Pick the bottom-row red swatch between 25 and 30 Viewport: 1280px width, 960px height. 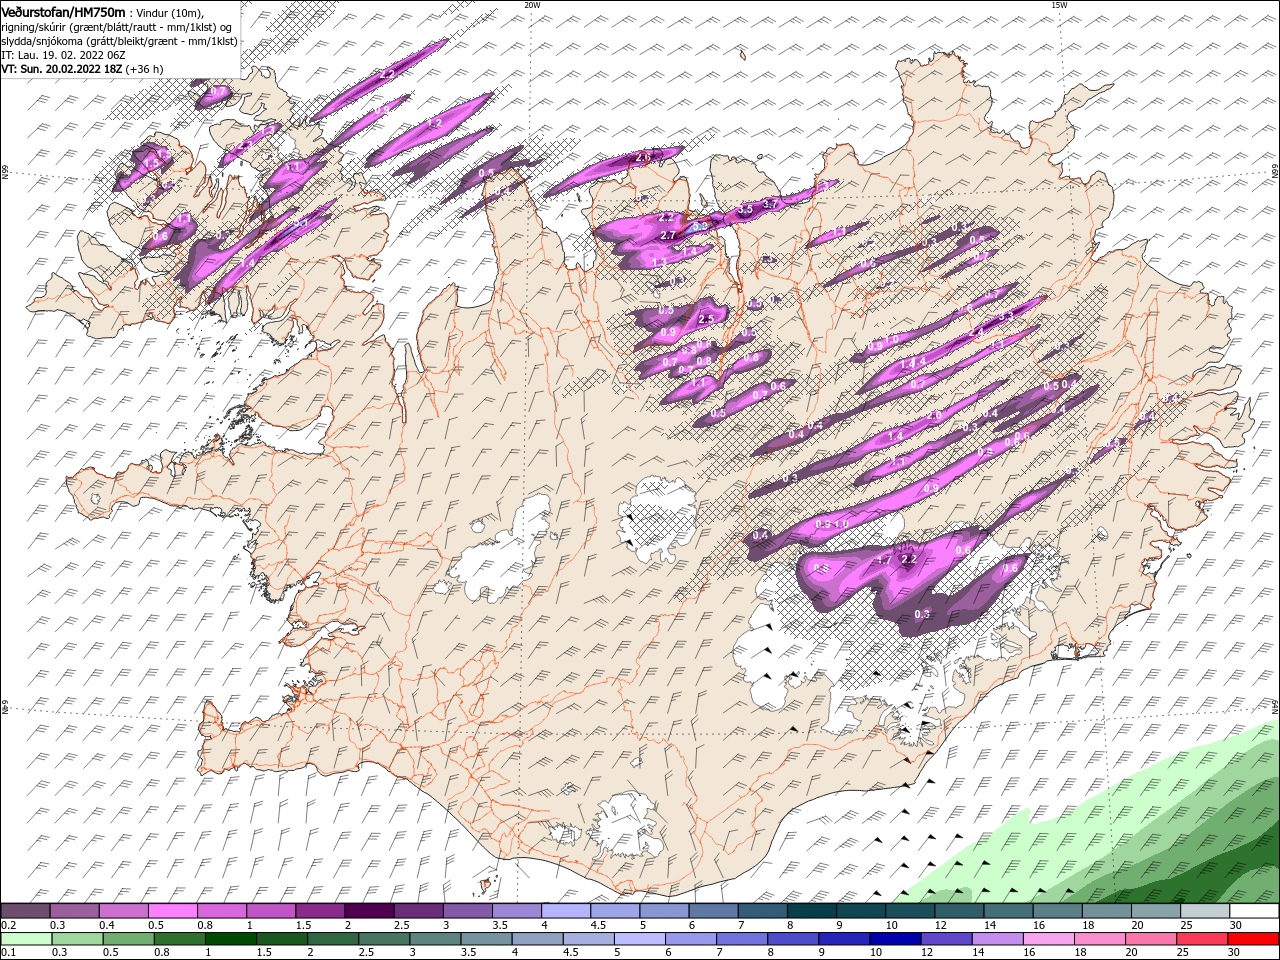(x=1201, y=938)
